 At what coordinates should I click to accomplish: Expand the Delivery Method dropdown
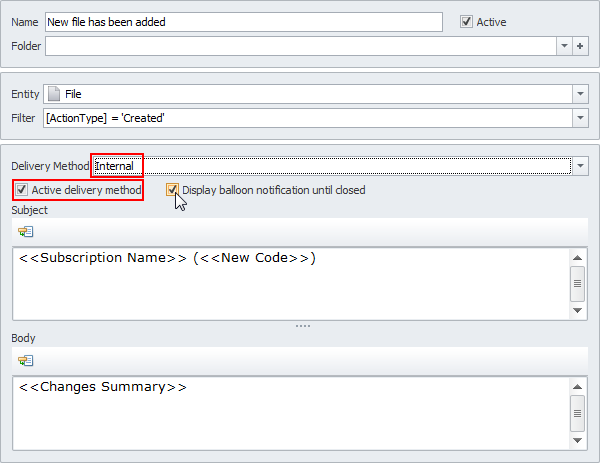pos(580,165)
